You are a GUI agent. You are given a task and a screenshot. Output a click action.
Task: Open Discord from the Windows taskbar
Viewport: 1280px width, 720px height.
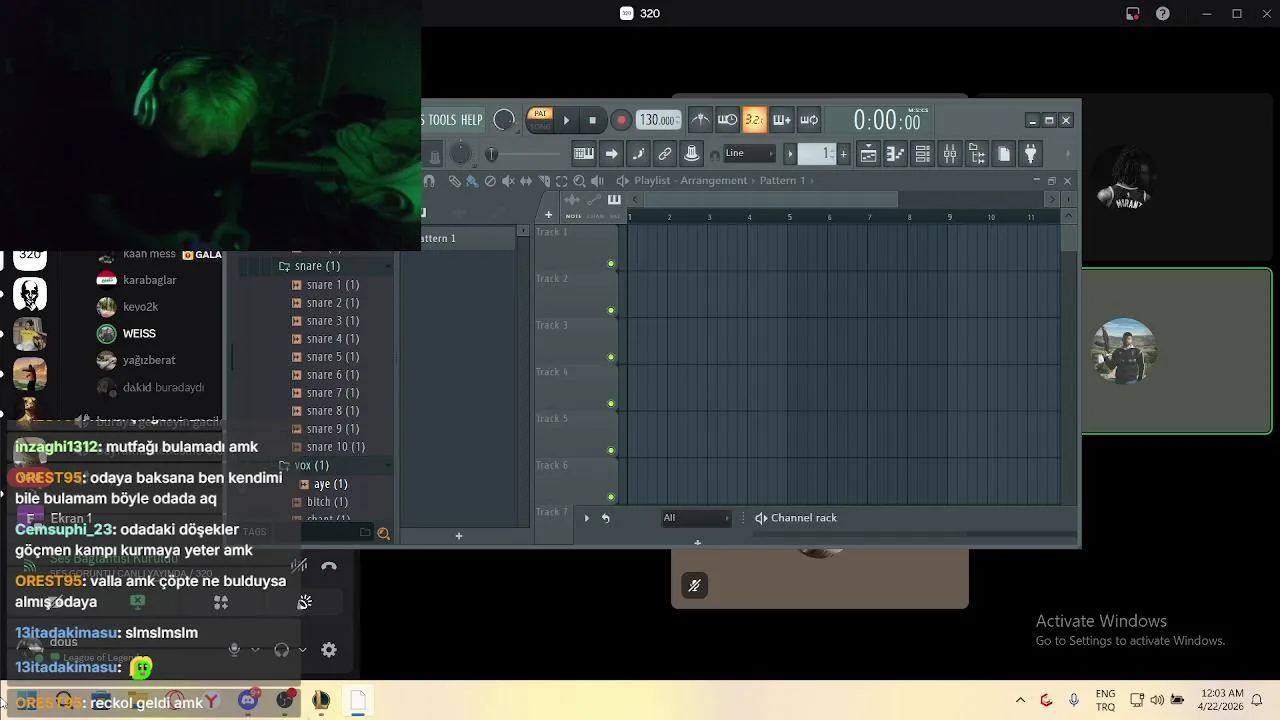pyautogui.click(x=247, y=701)
